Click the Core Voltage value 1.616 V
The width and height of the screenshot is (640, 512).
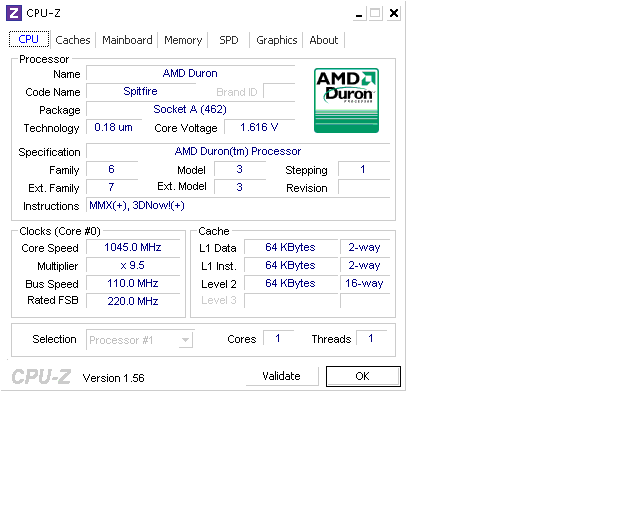click(260, 127)
